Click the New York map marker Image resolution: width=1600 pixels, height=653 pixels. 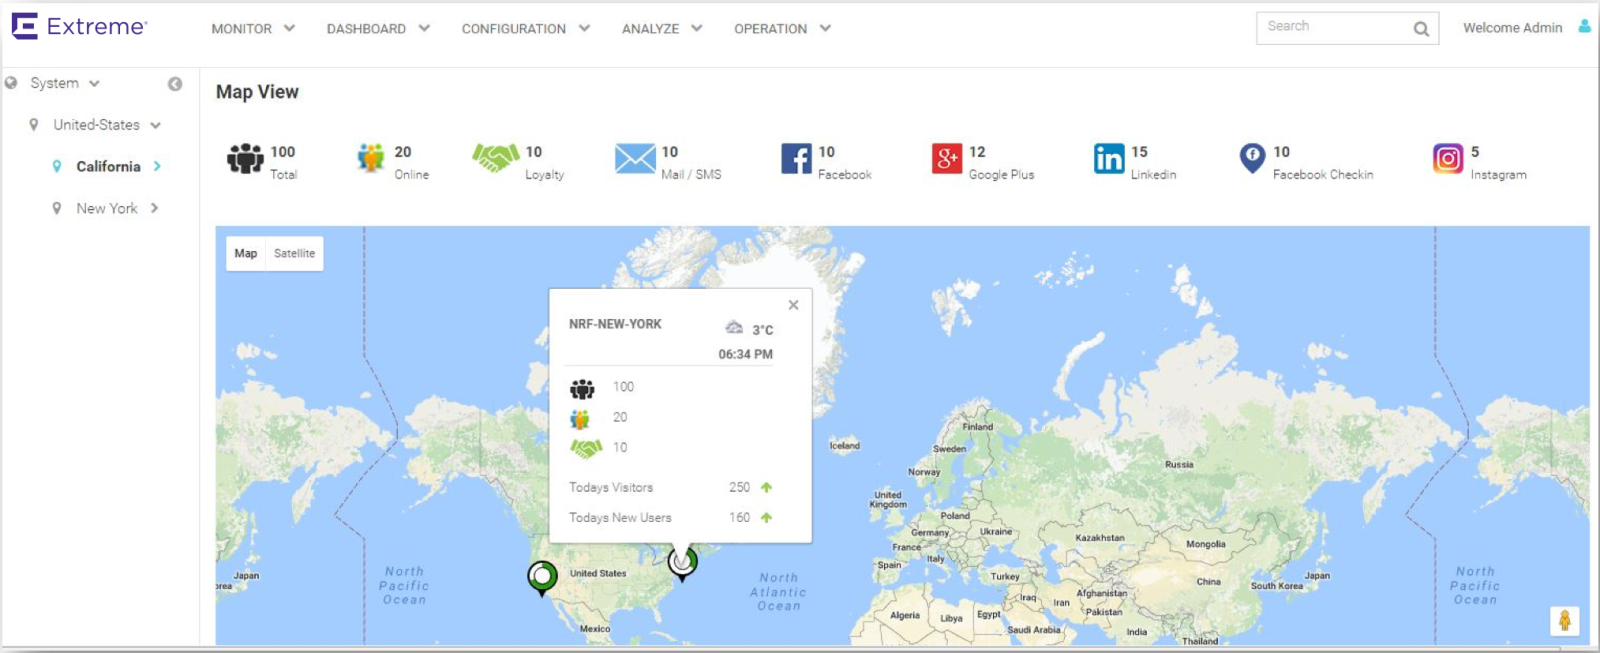coord(682,563)
